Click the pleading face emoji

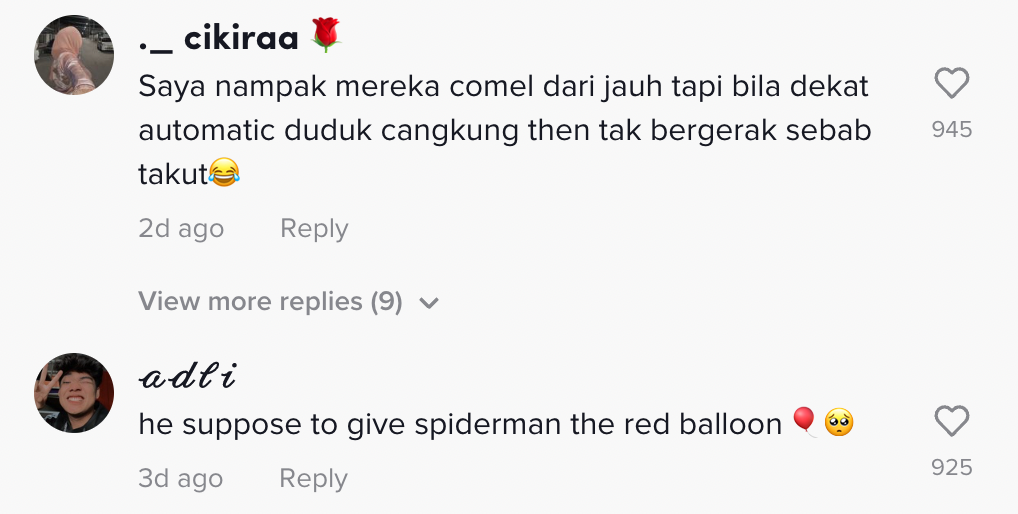[839, 424]
